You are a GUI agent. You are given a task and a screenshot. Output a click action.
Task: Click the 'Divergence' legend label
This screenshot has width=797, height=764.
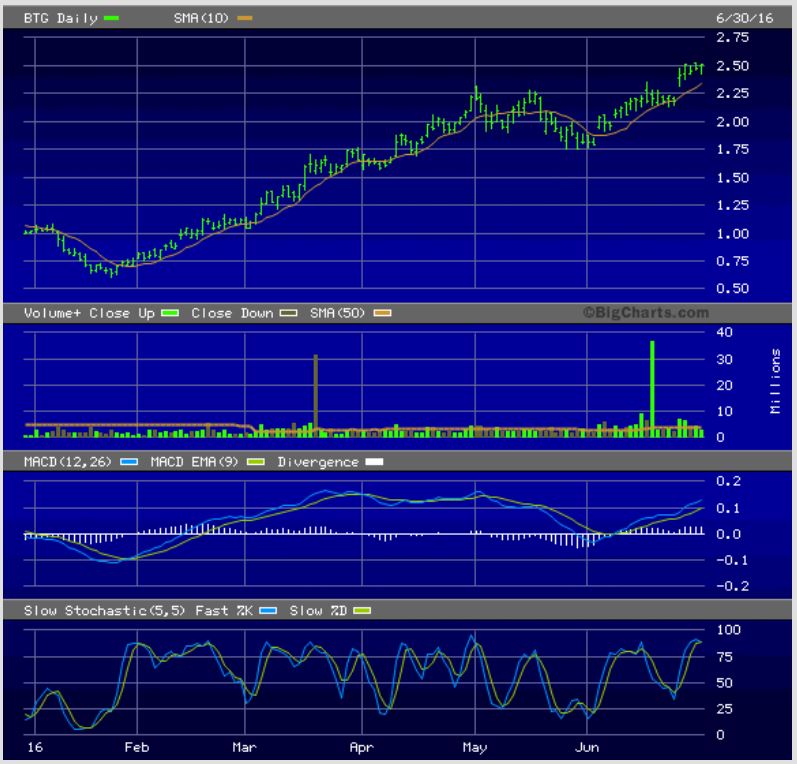(318, 462)
